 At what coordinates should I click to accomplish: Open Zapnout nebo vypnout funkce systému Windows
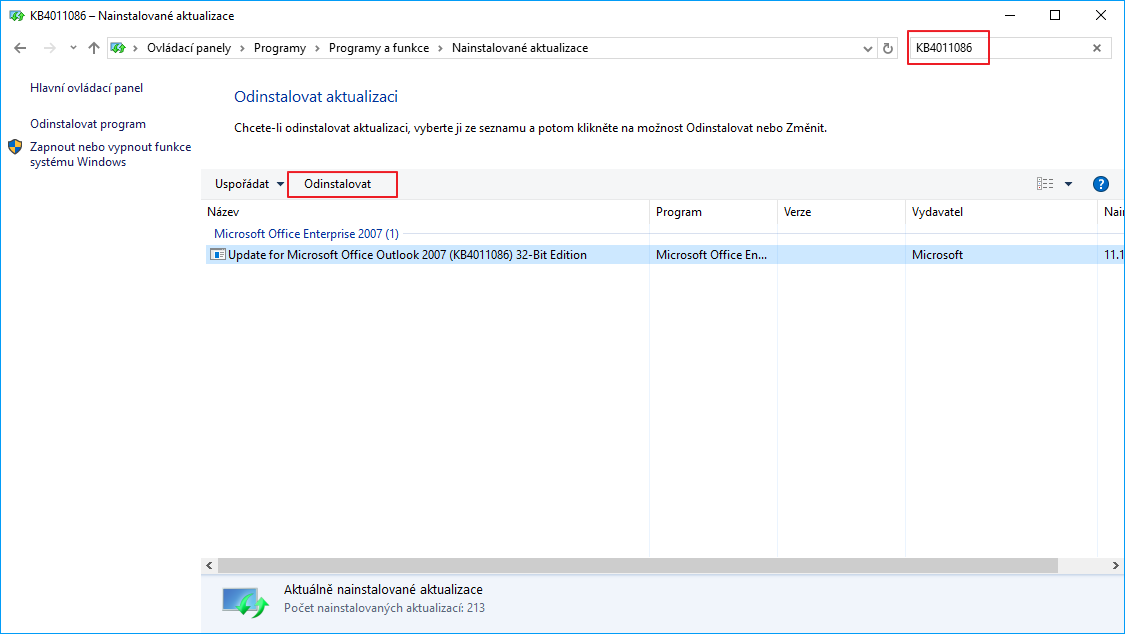[110, 154]
